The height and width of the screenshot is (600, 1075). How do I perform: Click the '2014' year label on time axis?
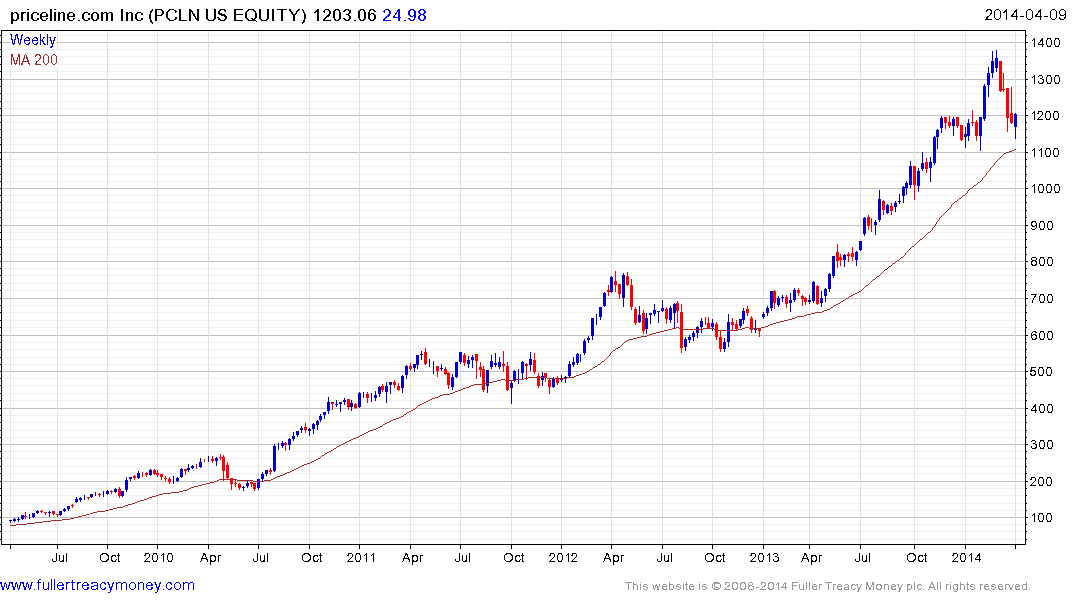(966, 557)
